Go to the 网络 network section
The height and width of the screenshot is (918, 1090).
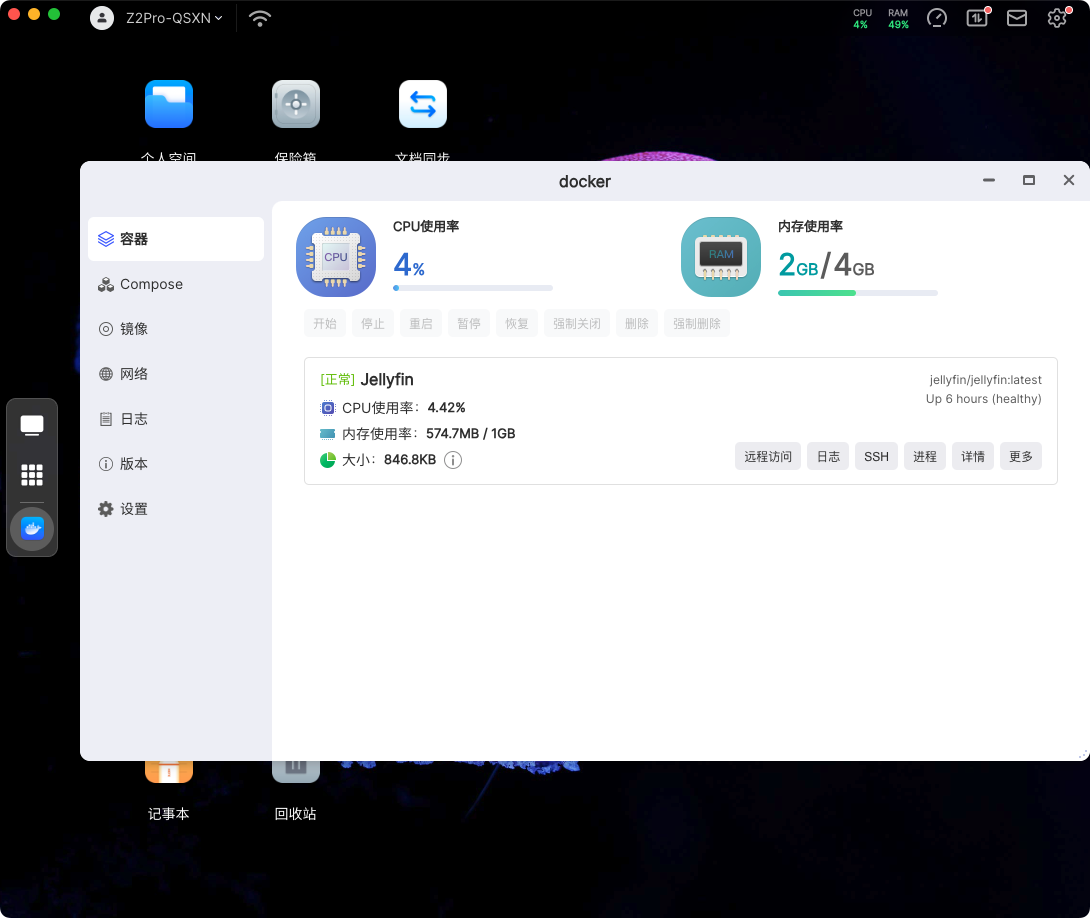tap(134, 374)
